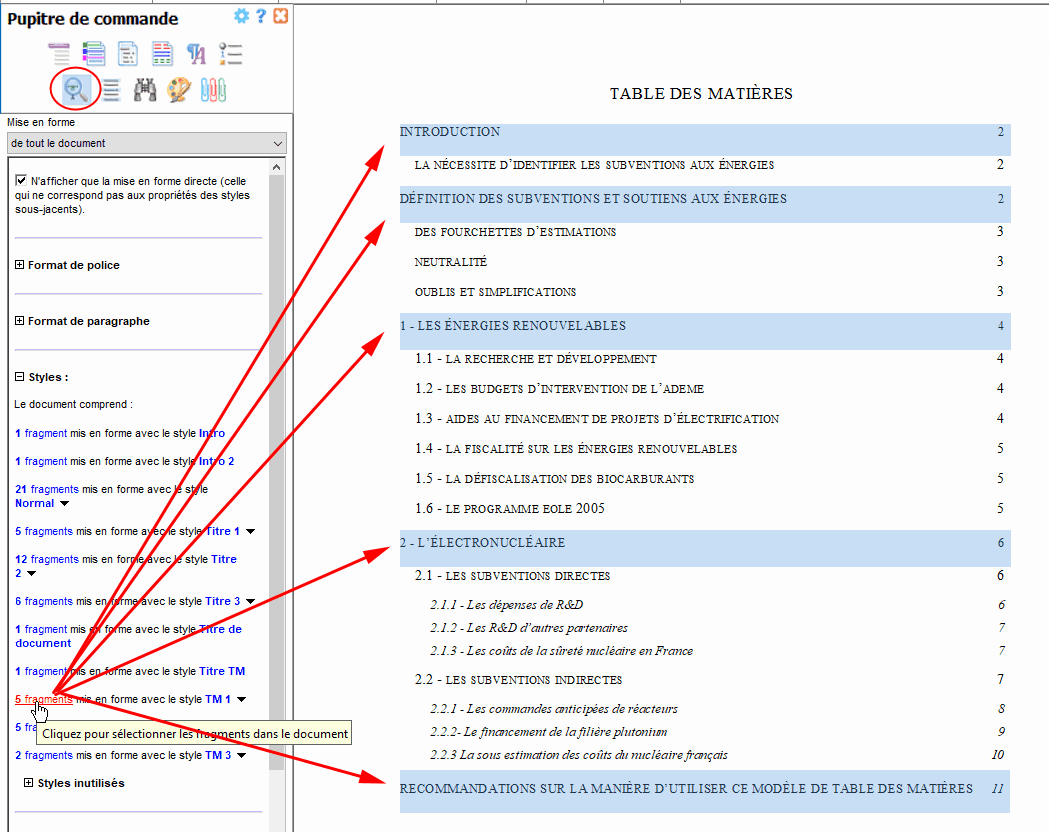Select the 2 fragments link for TM 3
1049x832 pixels.
click(x=43, y=755)
